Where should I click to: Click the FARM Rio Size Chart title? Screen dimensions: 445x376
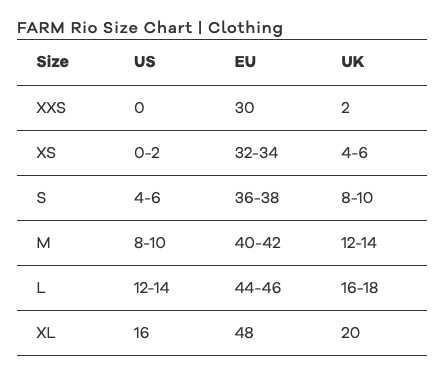point(150,28)
